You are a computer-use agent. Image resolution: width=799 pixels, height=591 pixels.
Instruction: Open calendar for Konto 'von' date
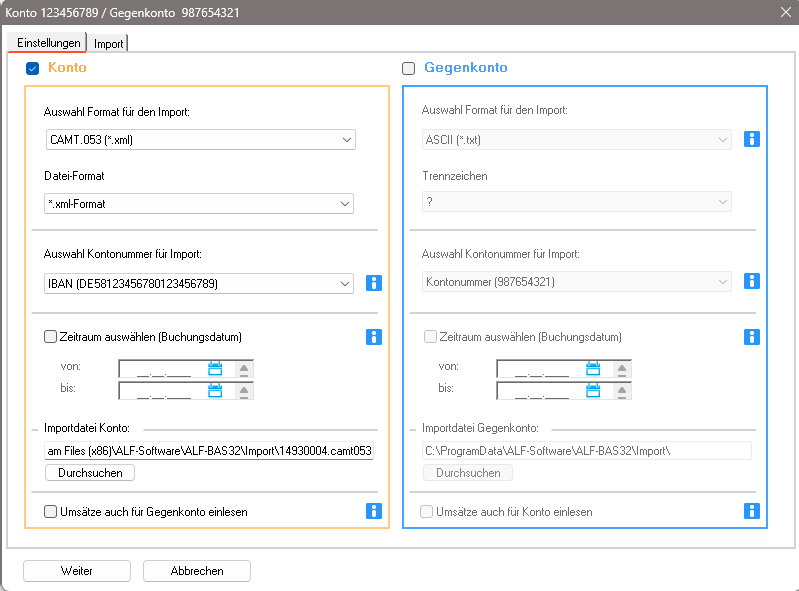click(215, 368)
